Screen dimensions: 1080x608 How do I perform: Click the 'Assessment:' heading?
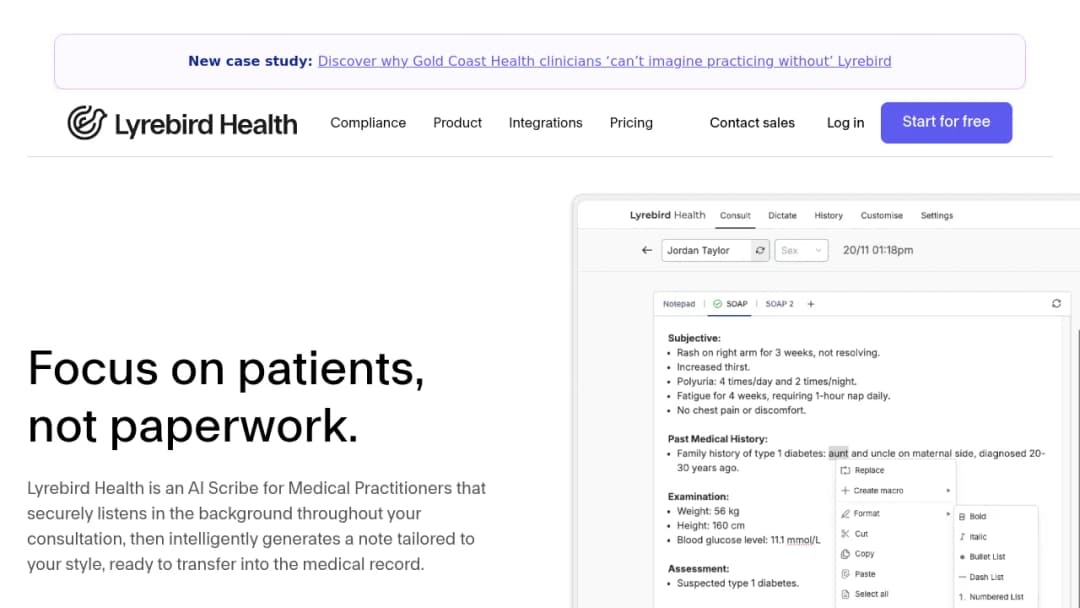pos(698,569)
